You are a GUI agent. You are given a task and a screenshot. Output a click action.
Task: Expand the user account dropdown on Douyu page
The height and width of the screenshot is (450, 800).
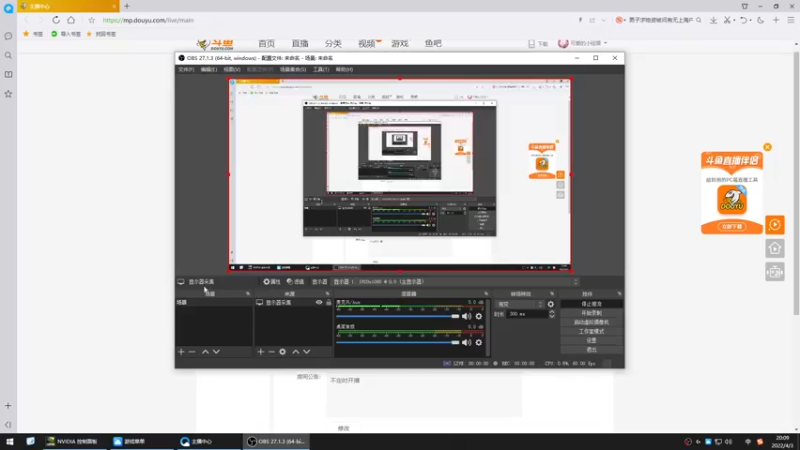pos(606,43)
